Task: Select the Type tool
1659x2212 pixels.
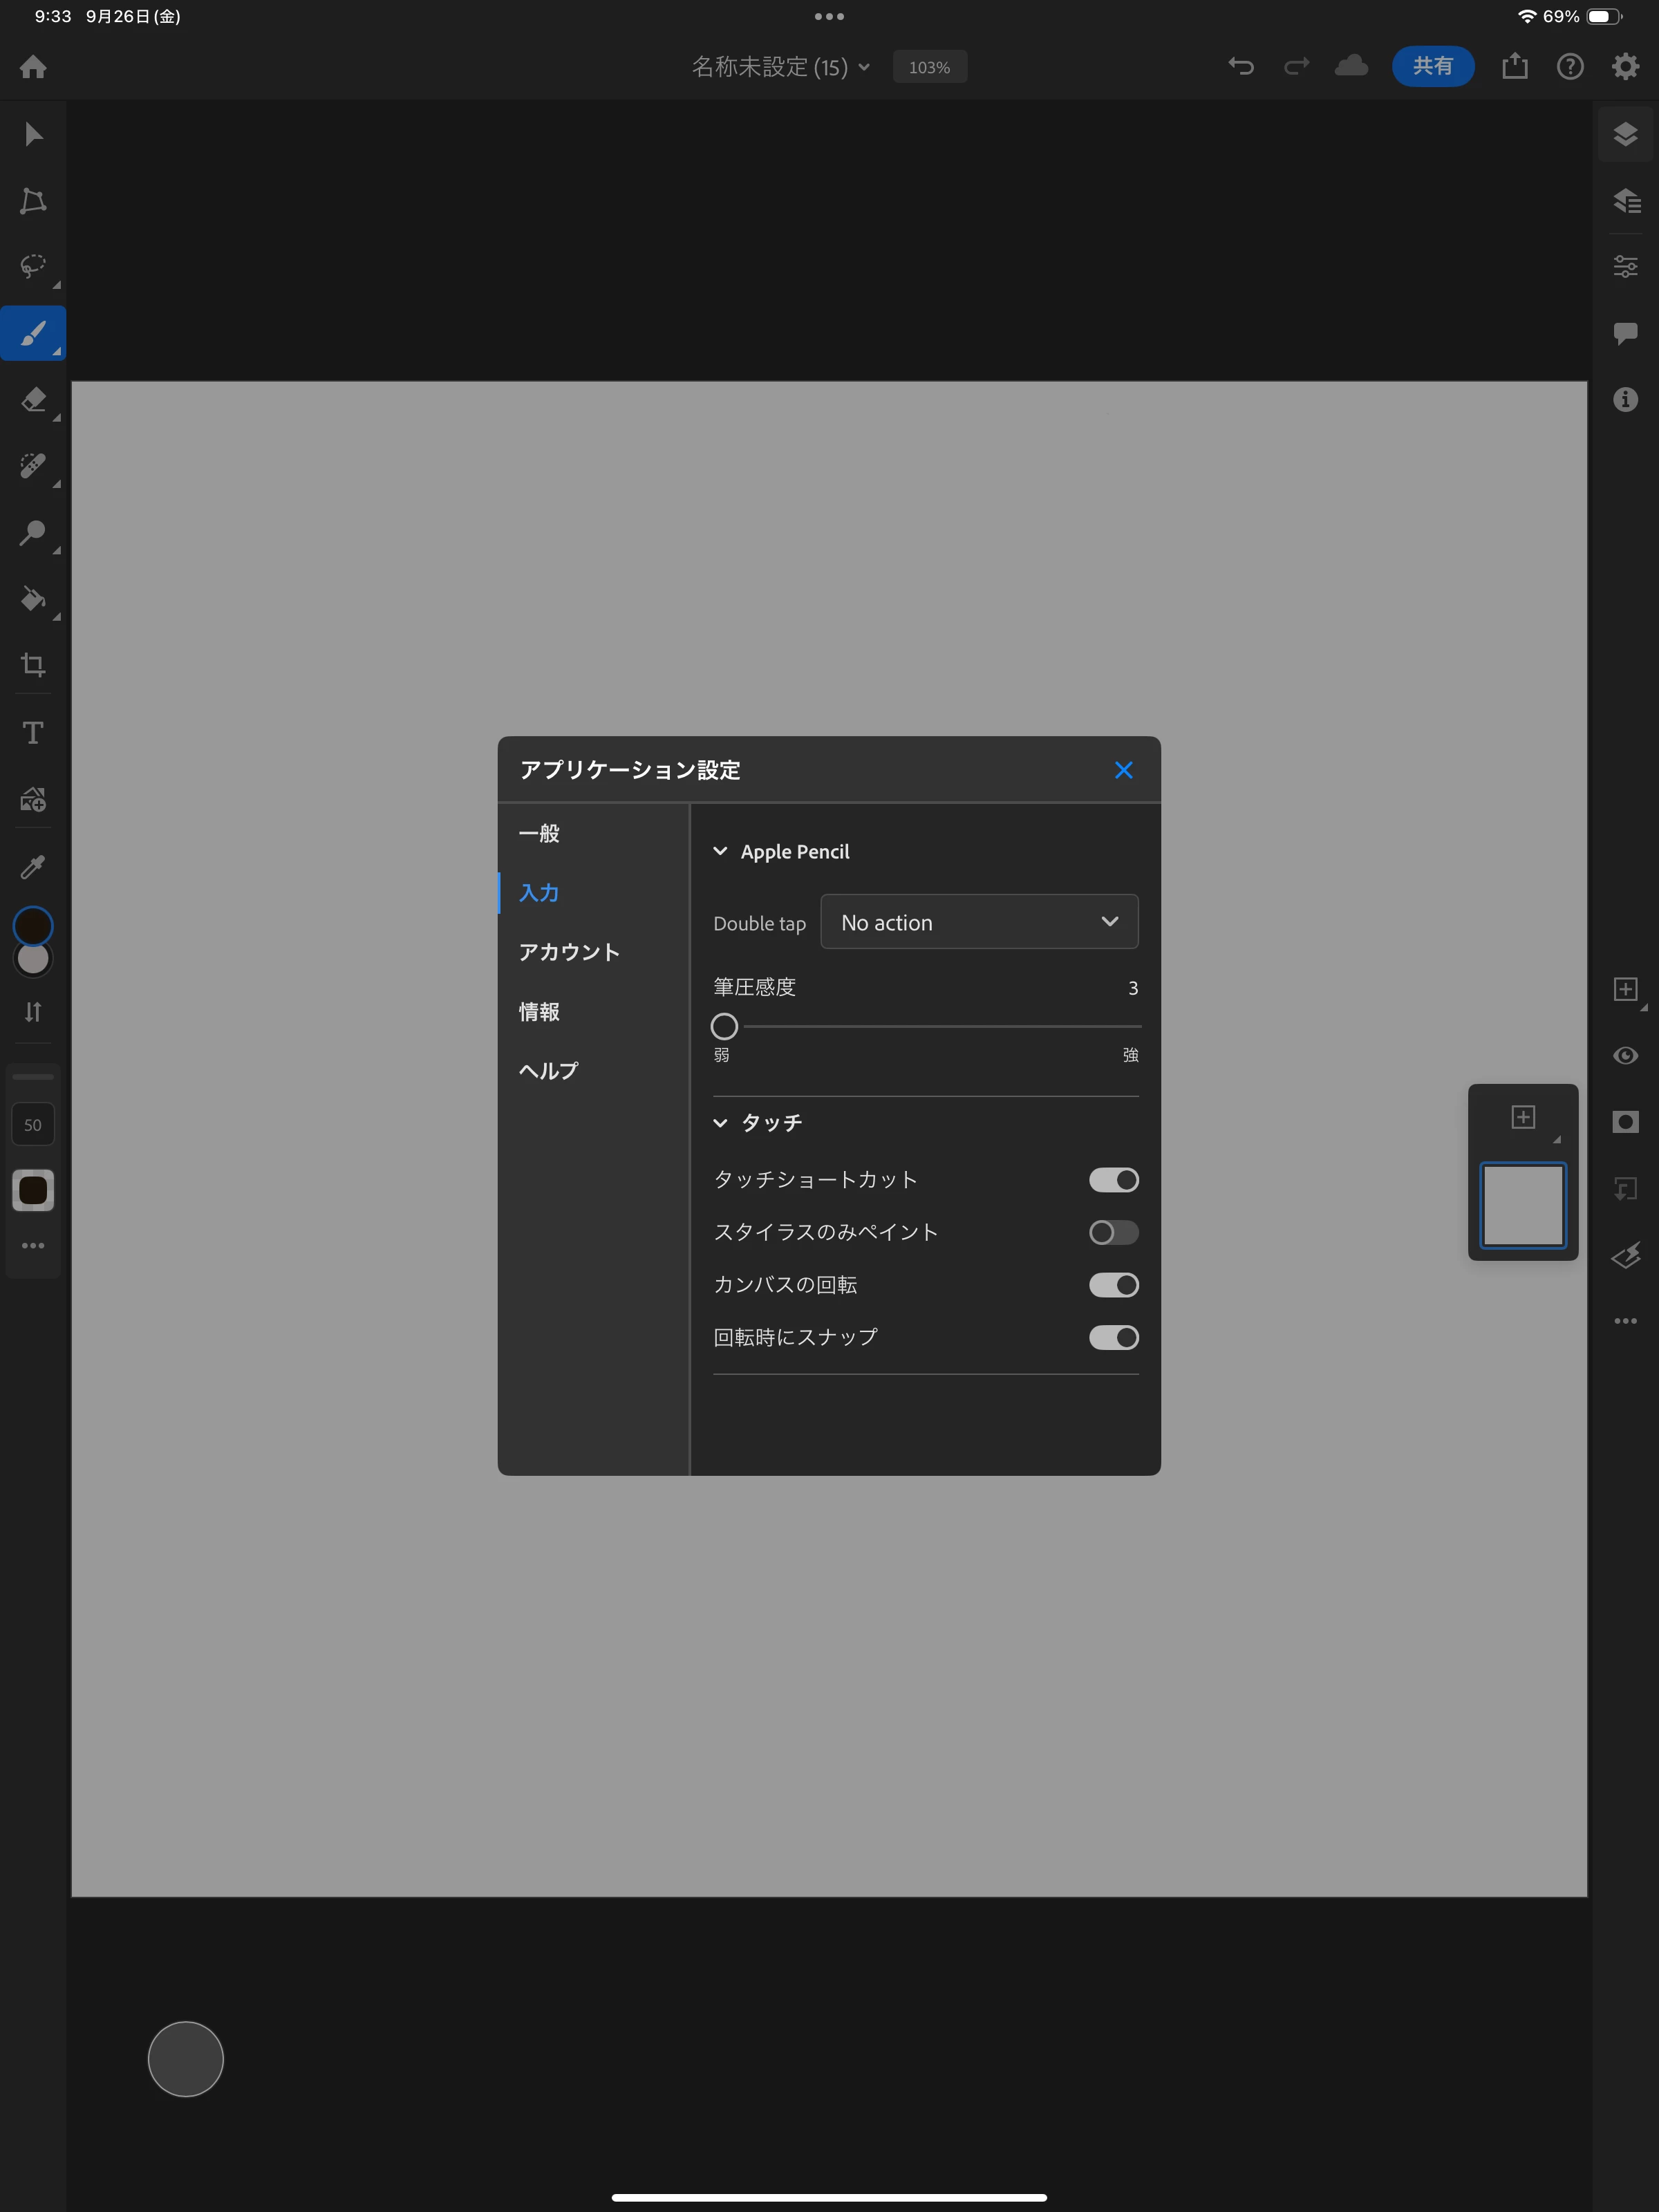Action: 33,733
